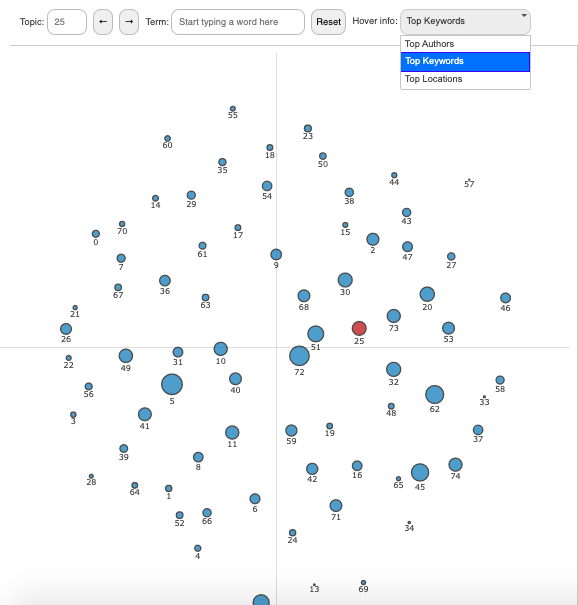Click the Reset button
The height and width of the screenshot is (605, 578).
click(x=328, y=22)
